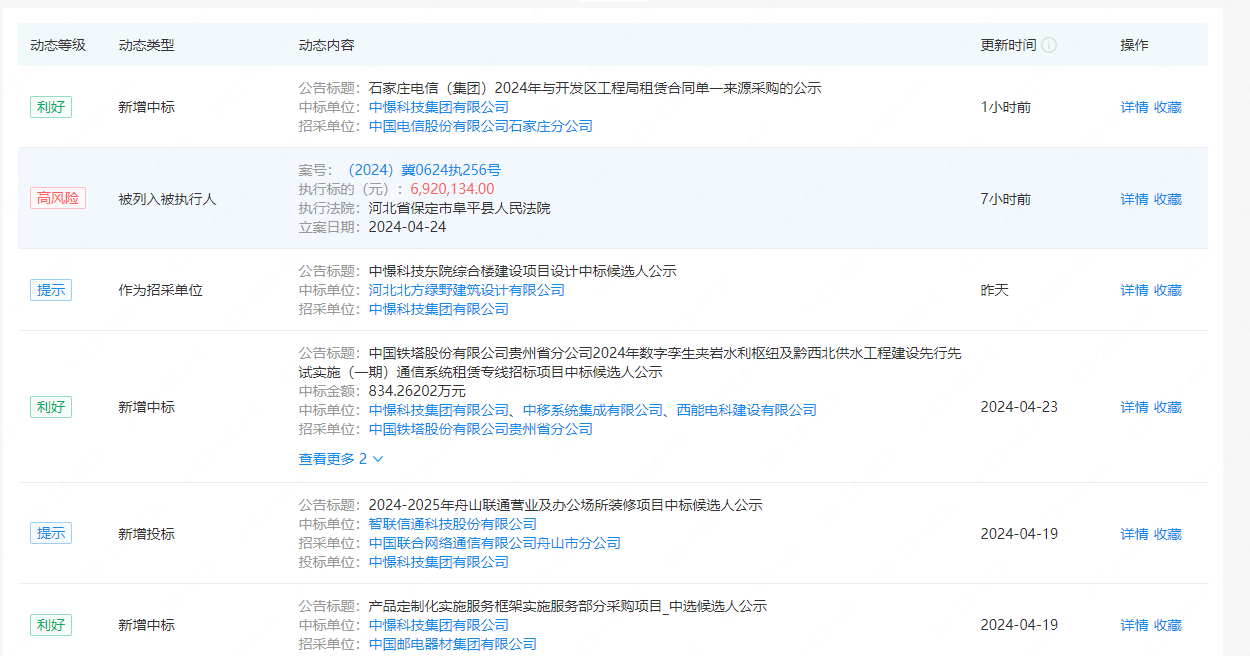Open 中国铁塔股份有限公司贵州省分公司 link
Image resolution: width=1250 pixels, height=656 pixels.
point(481,429)
